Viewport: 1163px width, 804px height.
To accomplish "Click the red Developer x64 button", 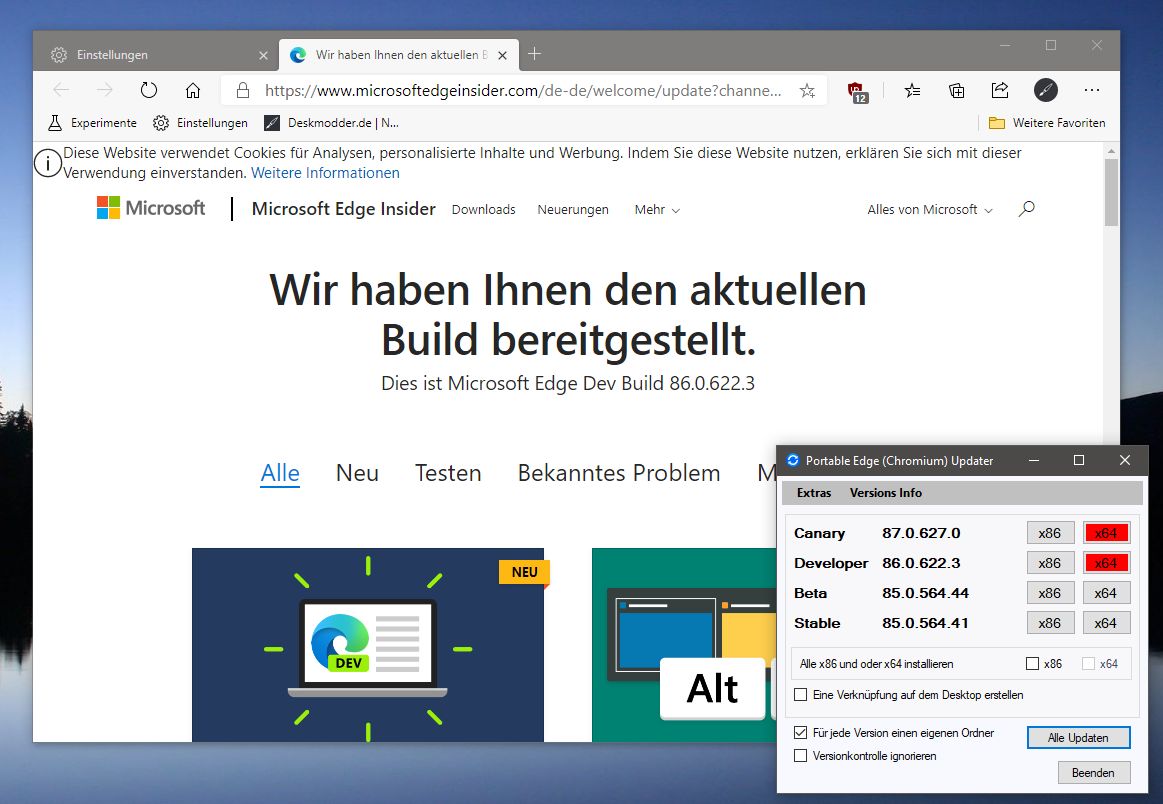I will (x=1106, y=563).
